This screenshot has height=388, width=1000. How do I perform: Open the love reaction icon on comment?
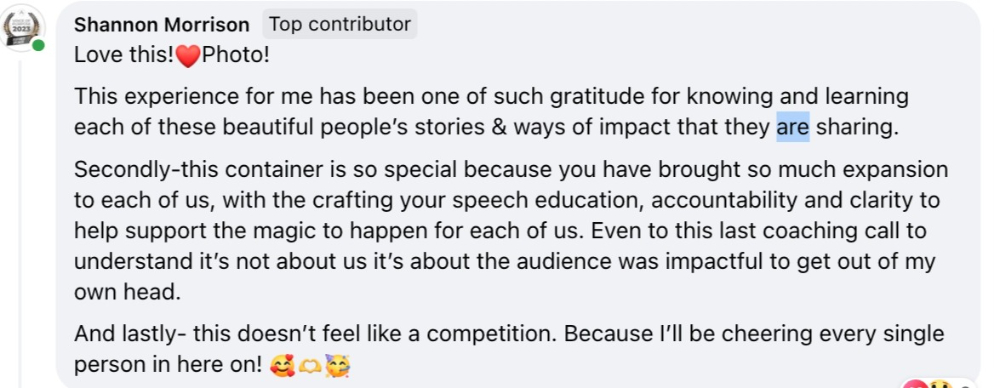click(914, 384)
